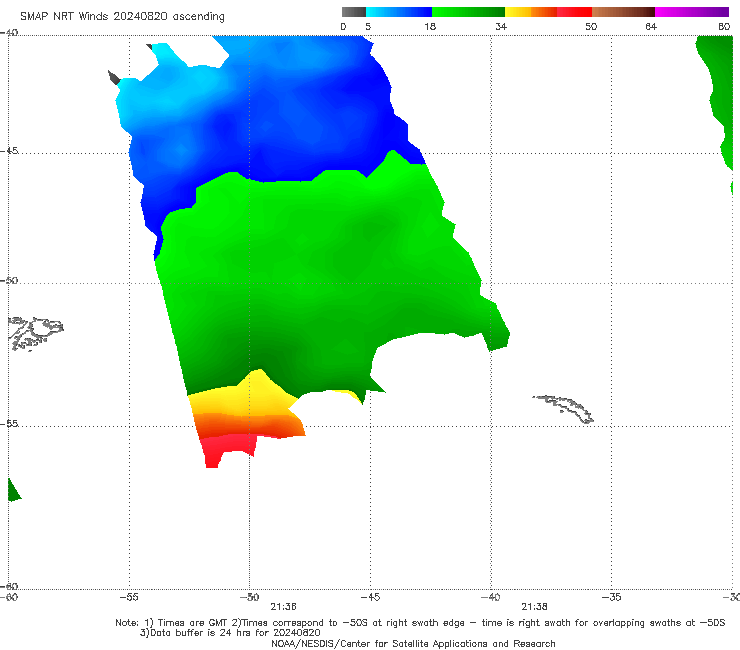
Task: Click latitude axis label '-50' on left axis
Action: [9, 281]
